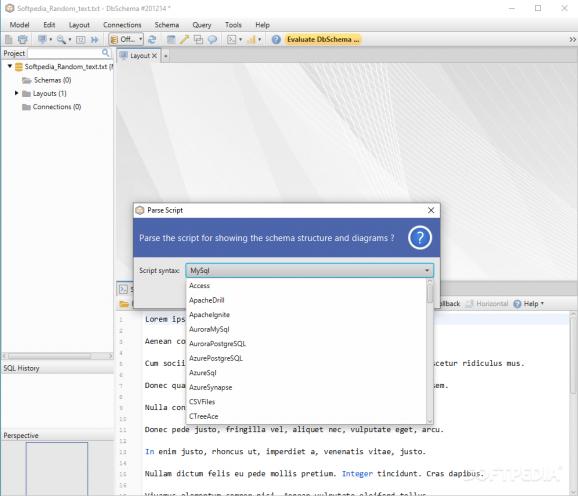Click the callout comment bubble icon
Image resolution: width=578 pixels, height=496 pixels.
(212, 39)
